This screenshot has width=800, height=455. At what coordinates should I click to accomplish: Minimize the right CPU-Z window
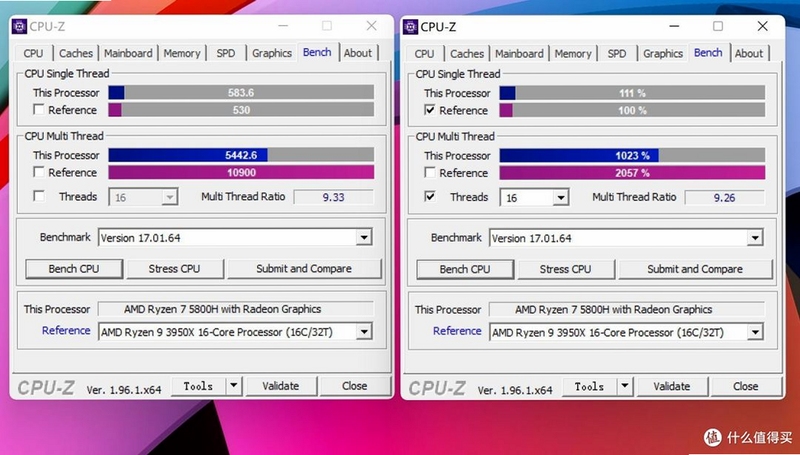[674, 26]
